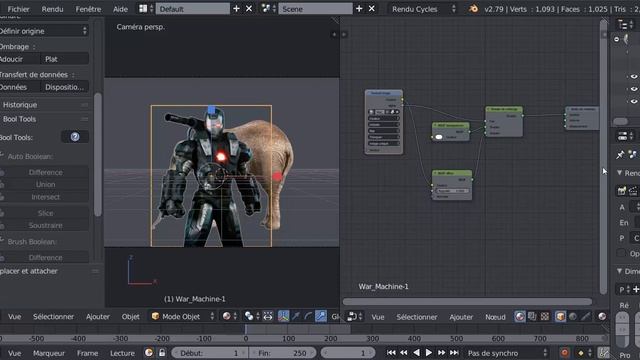Viewport: 640px width, 360px height.
Task: Choose line style shader data icon
Action: point(586,317)
